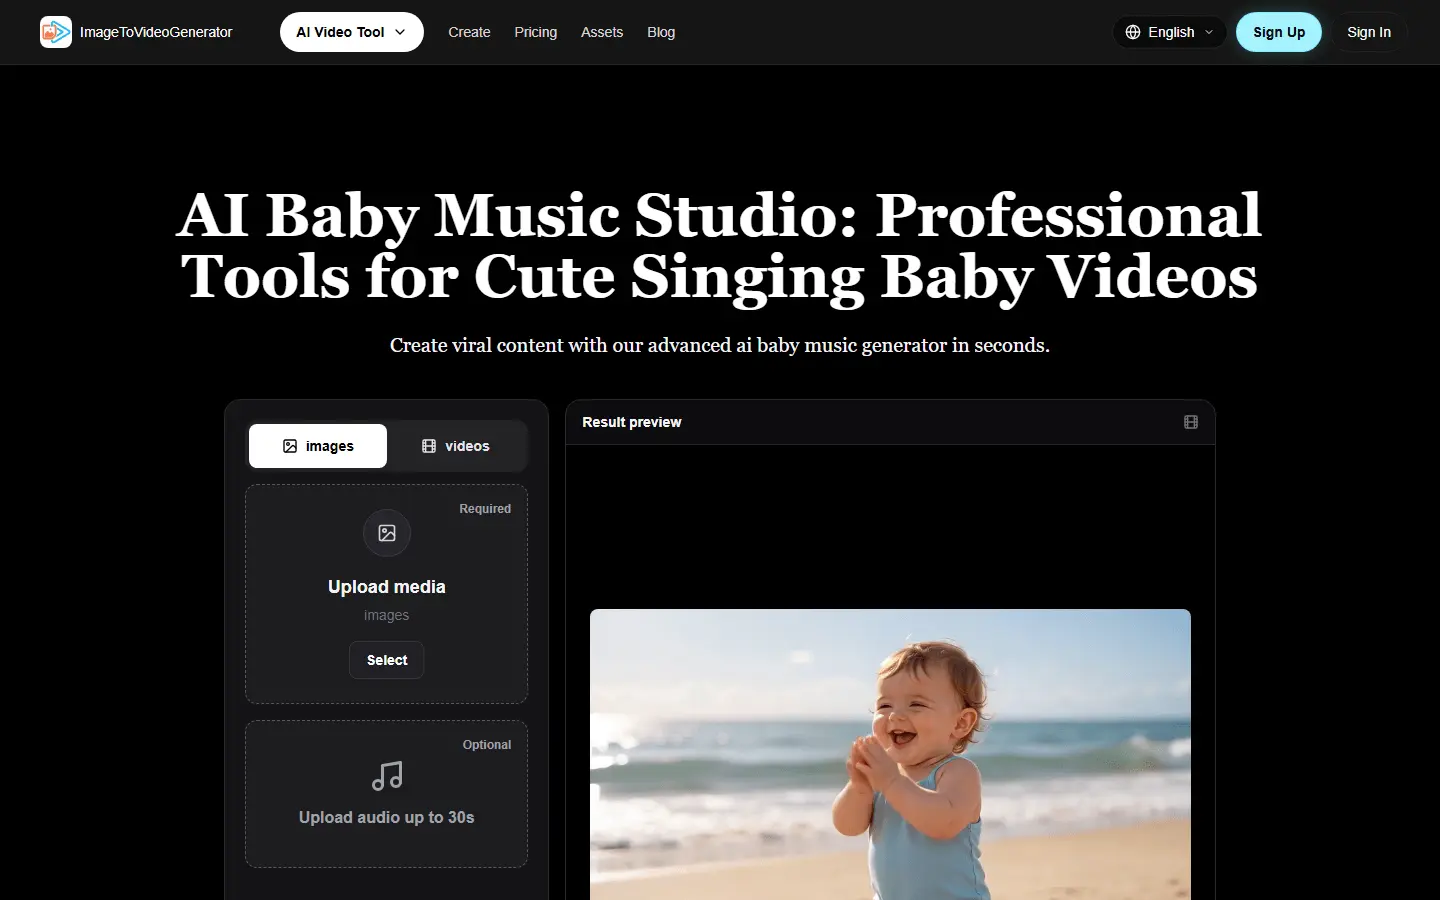Click the 'Result preview' label

pos(632,422)
